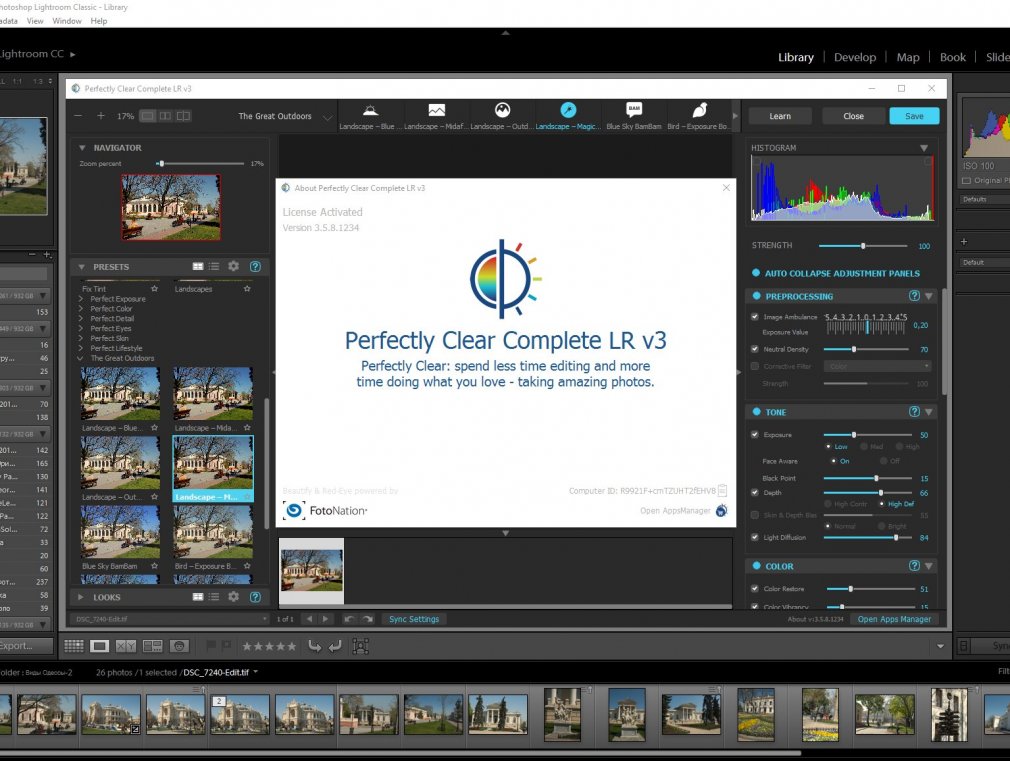The height and width of the screenshot is (761, 1010).
Task: Toggle the Light Diffusion checkbox
Action: (755, 537)
